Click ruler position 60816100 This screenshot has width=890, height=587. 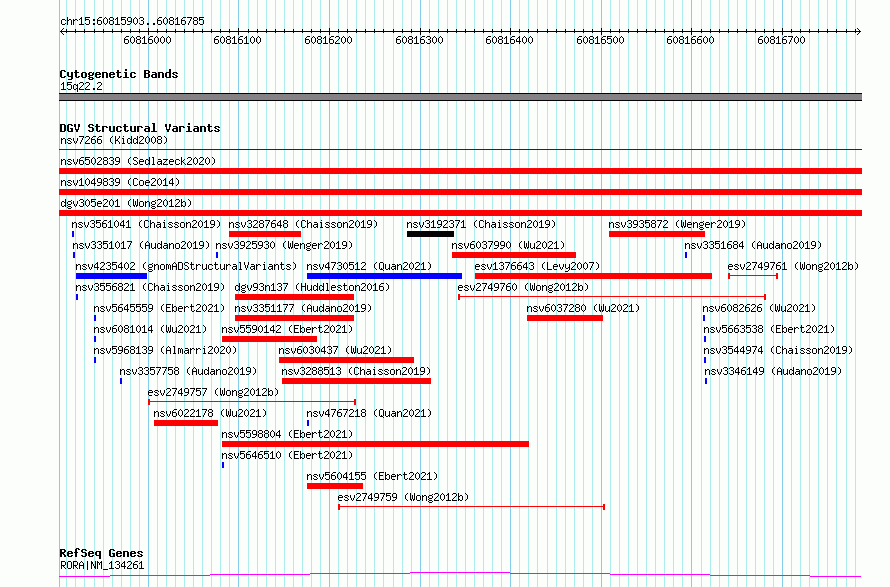[x=238, y=40]
